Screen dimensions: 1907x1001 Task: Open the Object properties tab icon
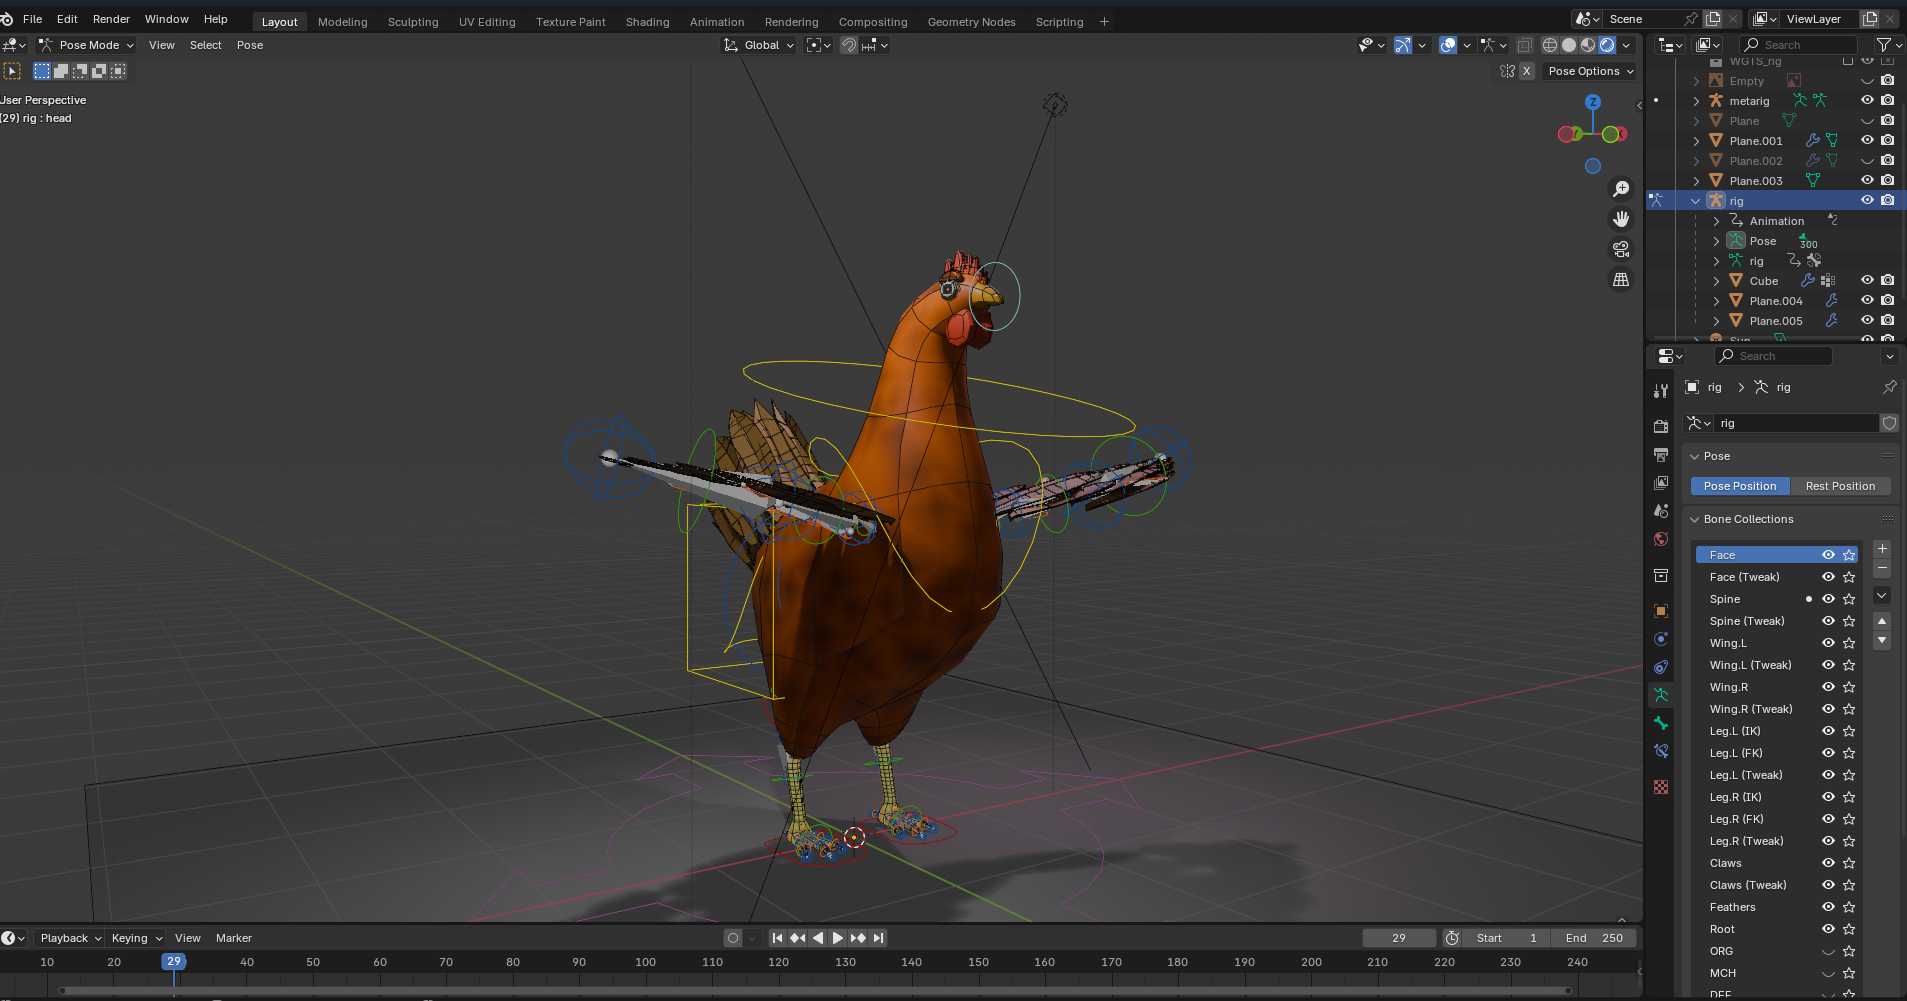(x=1661, y=610)
